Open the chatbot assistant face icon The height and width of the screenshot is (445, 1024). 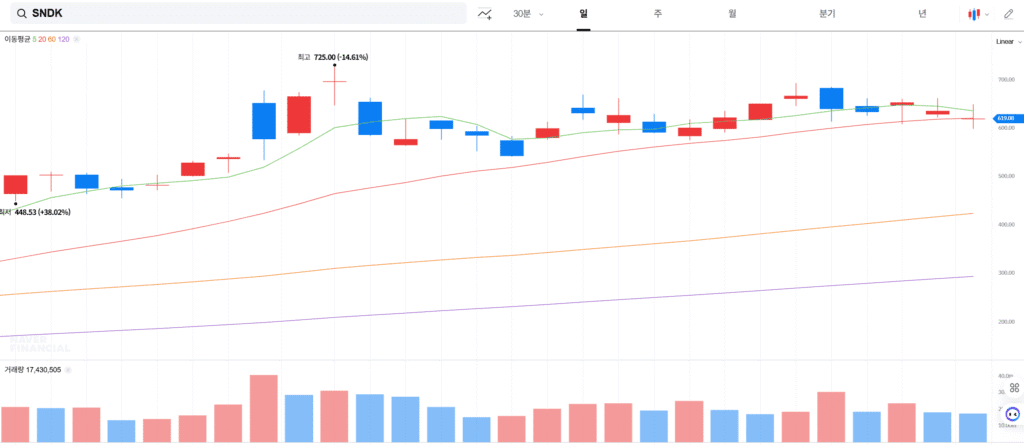(1012, 414)
